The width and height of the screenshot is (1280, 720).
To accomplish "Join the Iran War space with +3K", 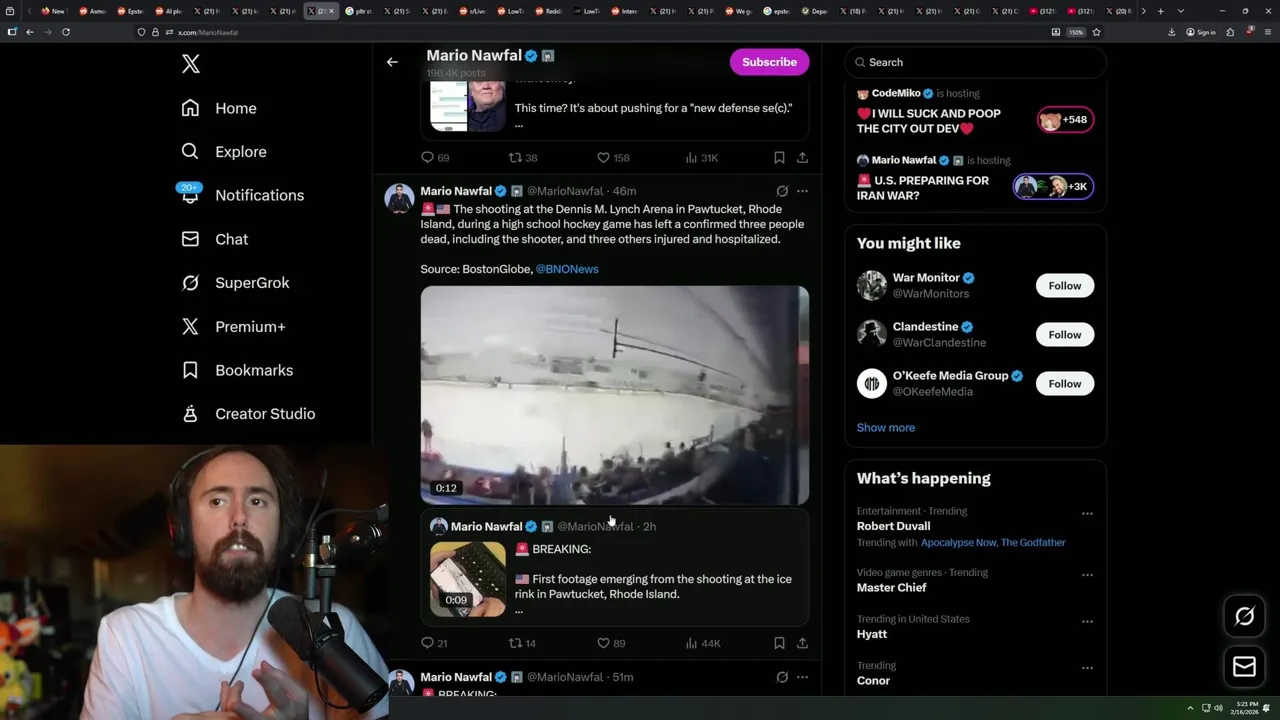I will coord(1053,187).
